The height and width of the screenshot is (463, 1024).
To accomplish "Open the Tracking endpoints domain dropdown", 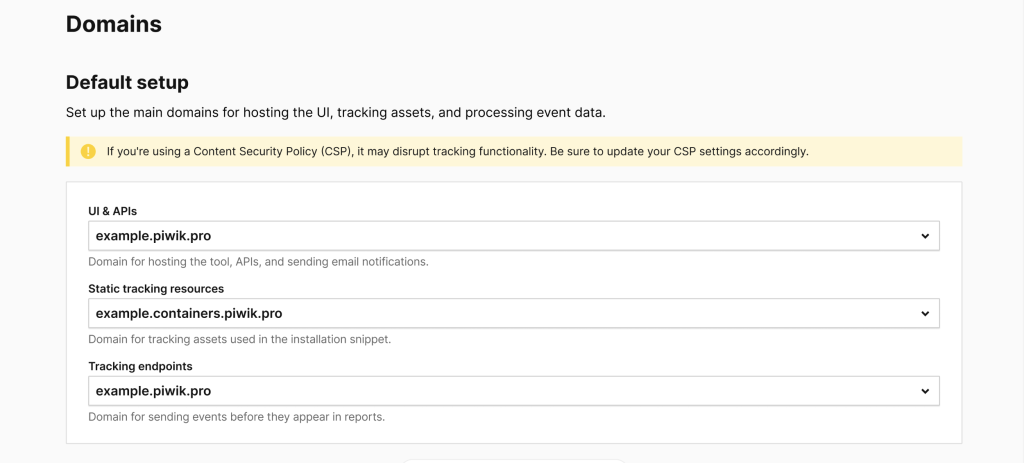I will (x=514, y=391).
